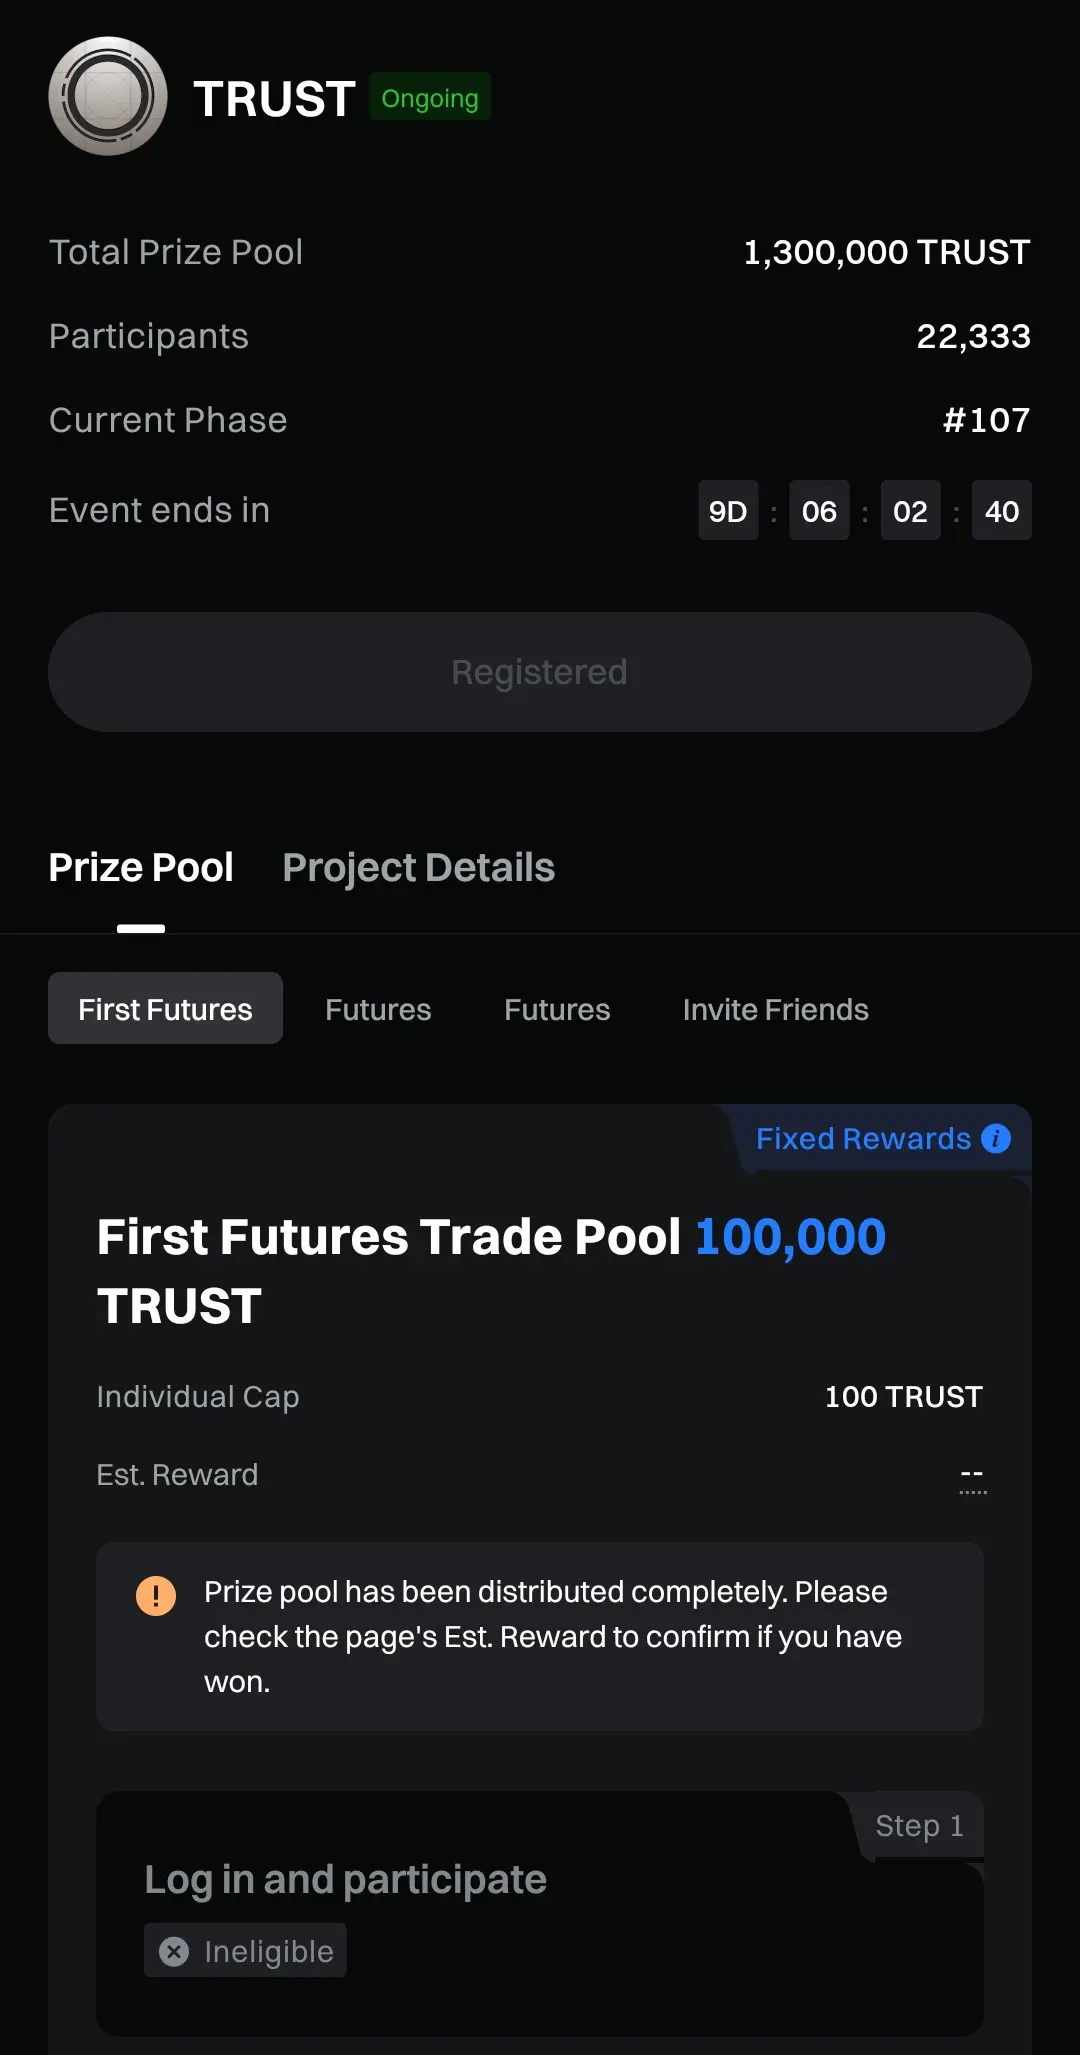Click the #107 current phase value
Viewport: 1080px width, 2055px height.
tap(986, 420)
